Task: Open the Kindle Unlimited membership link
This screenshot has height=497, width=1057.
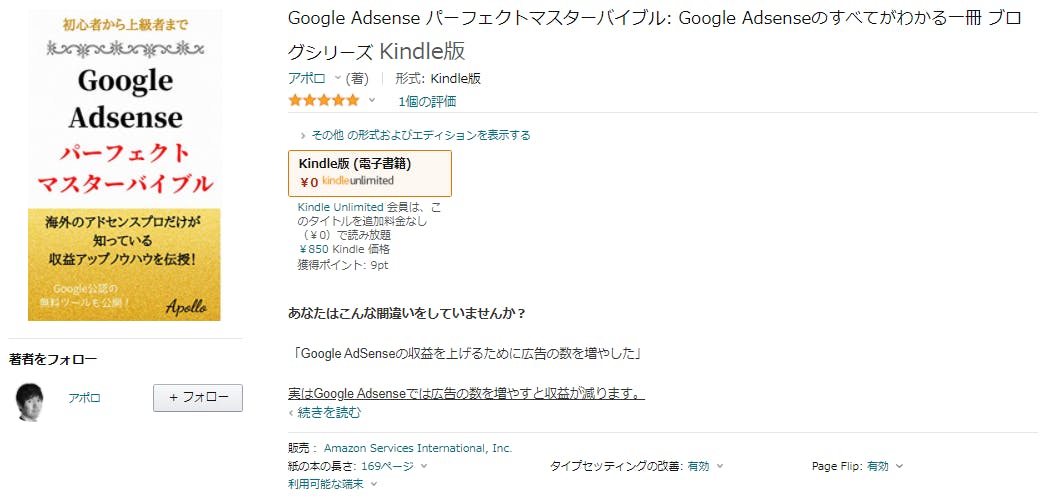Action: [x=340, y=207]
